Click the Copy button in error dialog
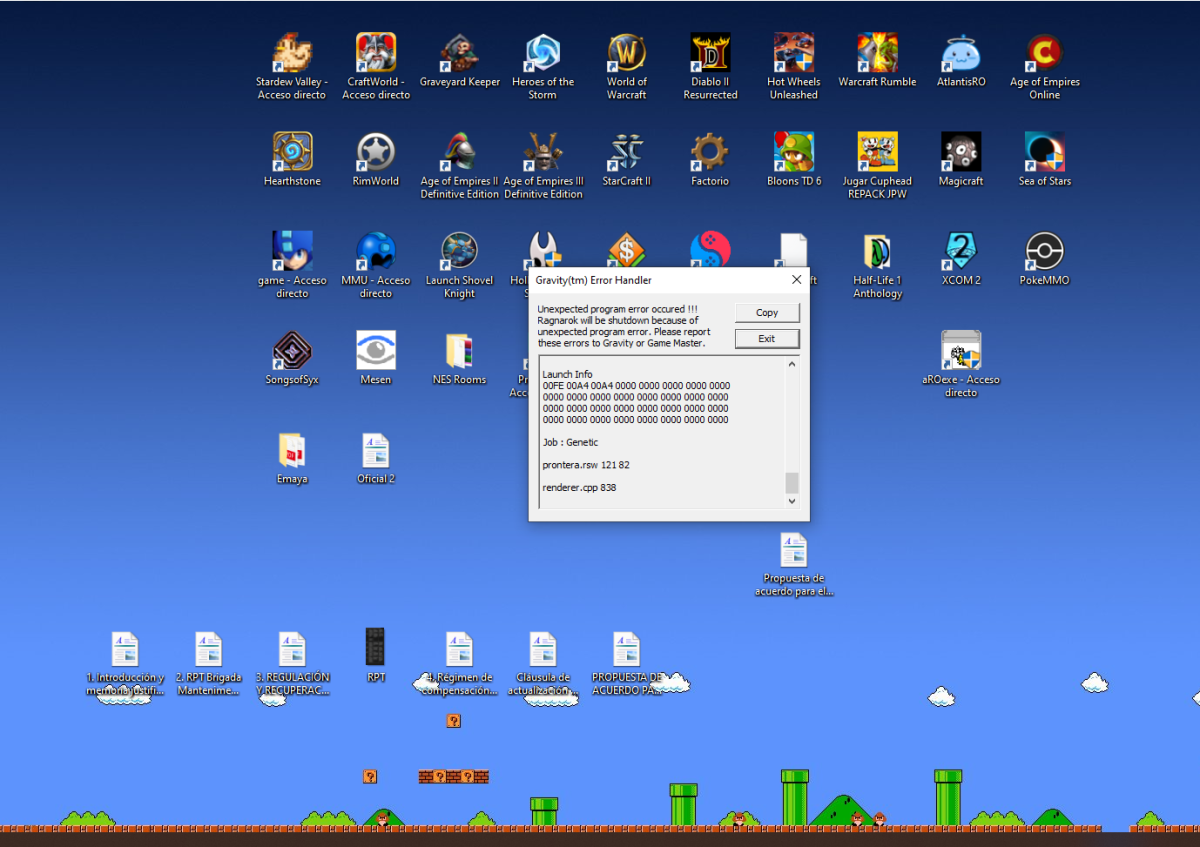The height and width of the screenshot is (847, 1200). point(767,313)
